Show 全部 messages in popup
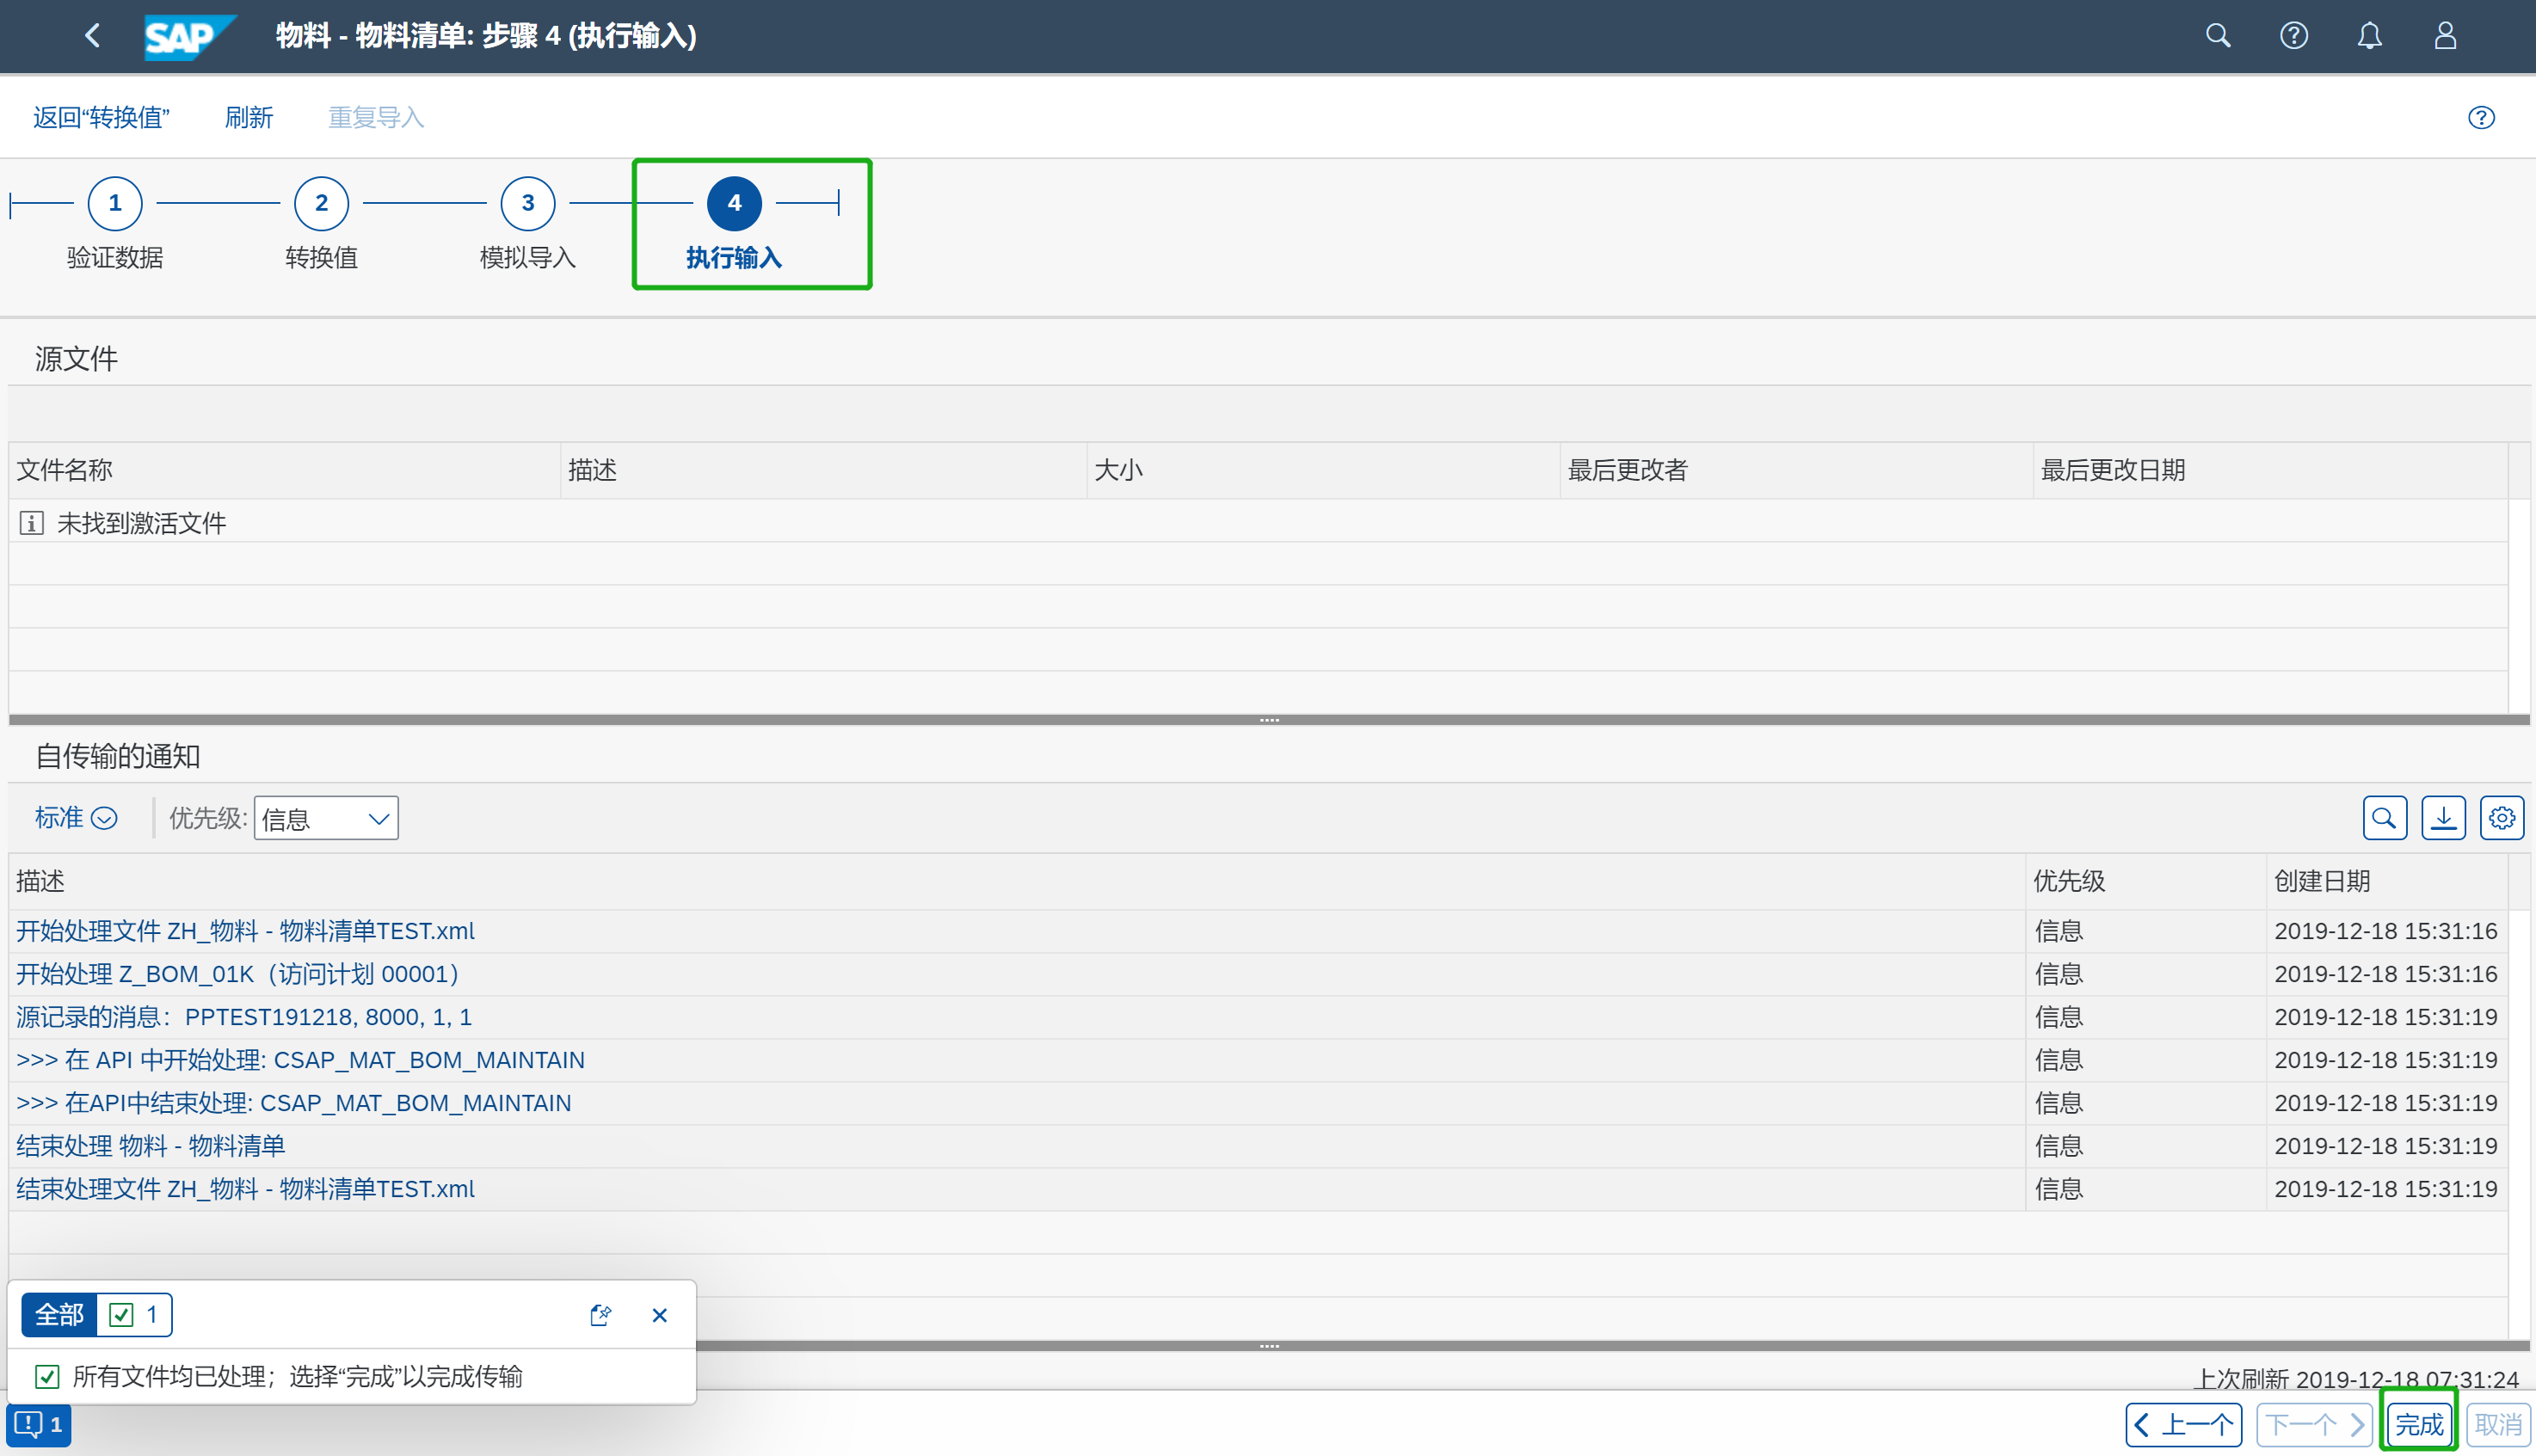2536x1456 pixels. pos(60,1314)
